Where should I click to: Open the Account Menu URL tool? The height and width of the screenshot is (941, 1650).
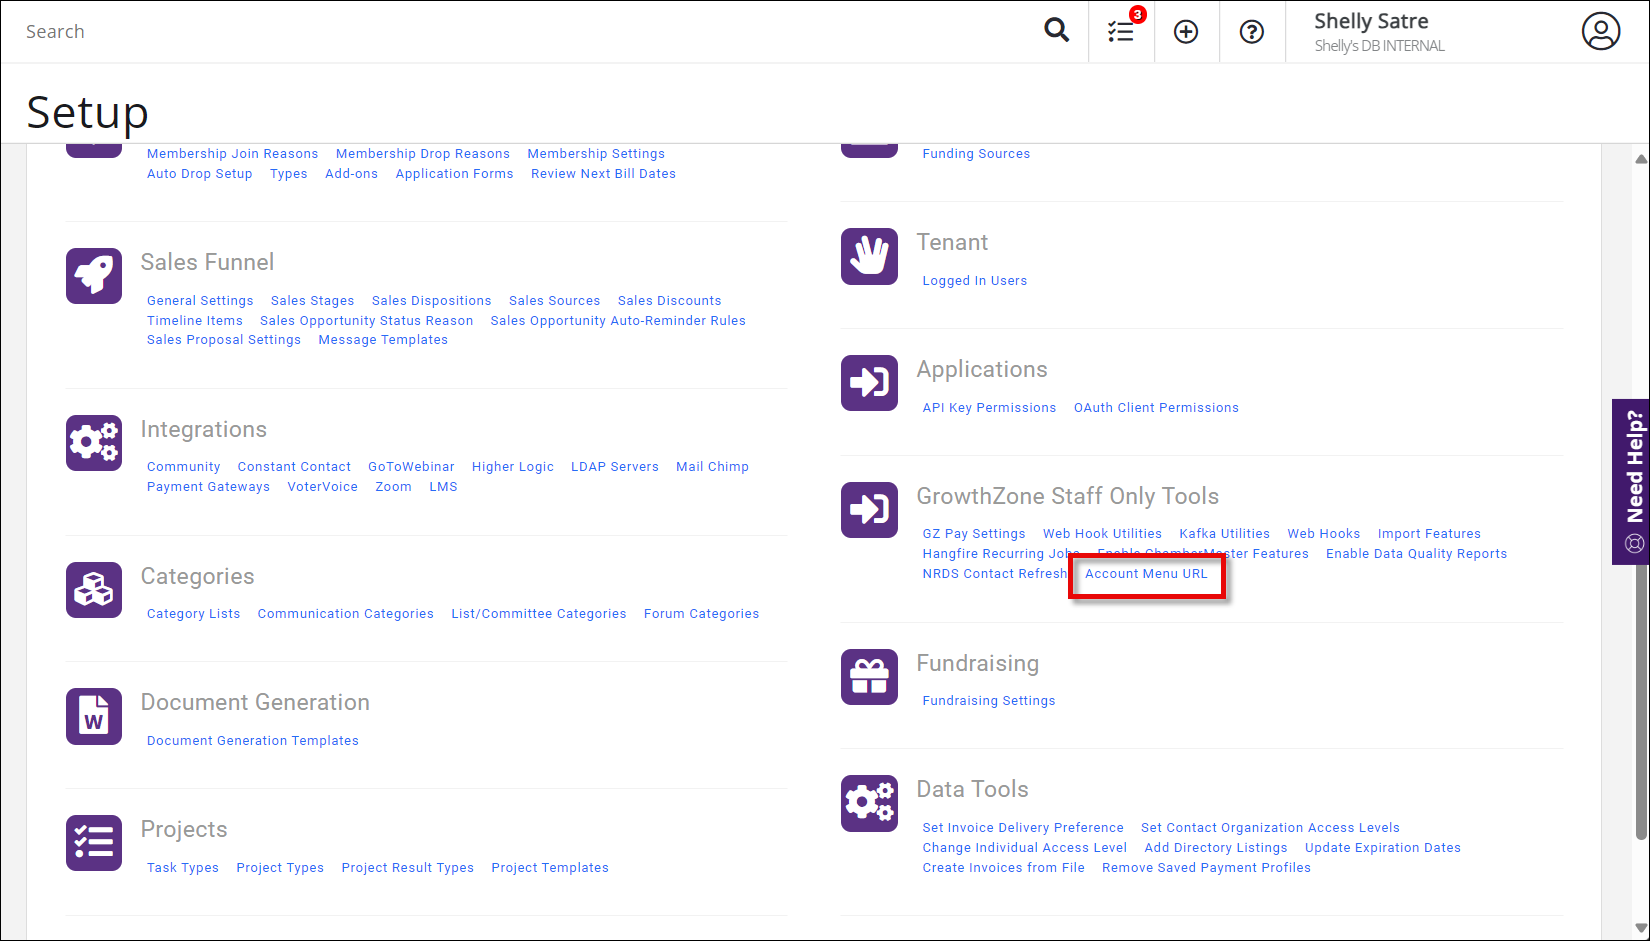pos(1146,573)
